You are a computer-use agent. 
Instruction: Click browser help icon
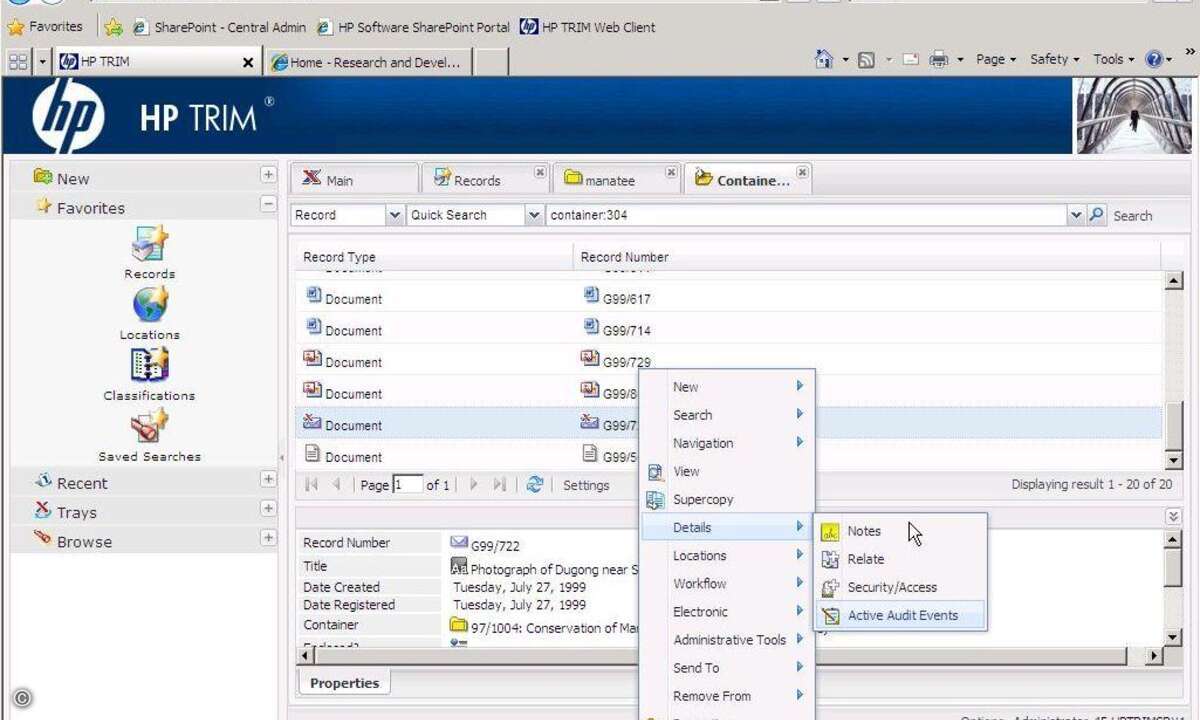[x=1154, y=60]
